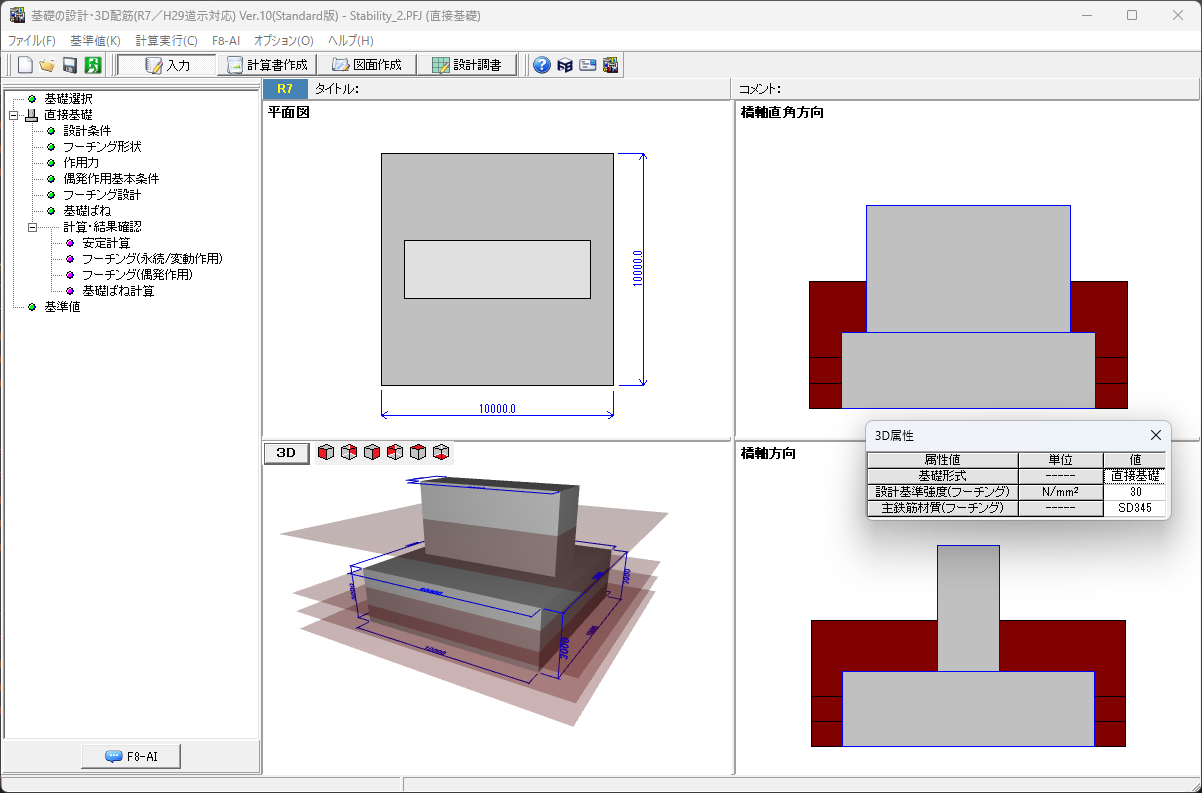Collapse the 直接基礎 tree node
Viewport: 1202px width, 793px height.
(13, 115)
